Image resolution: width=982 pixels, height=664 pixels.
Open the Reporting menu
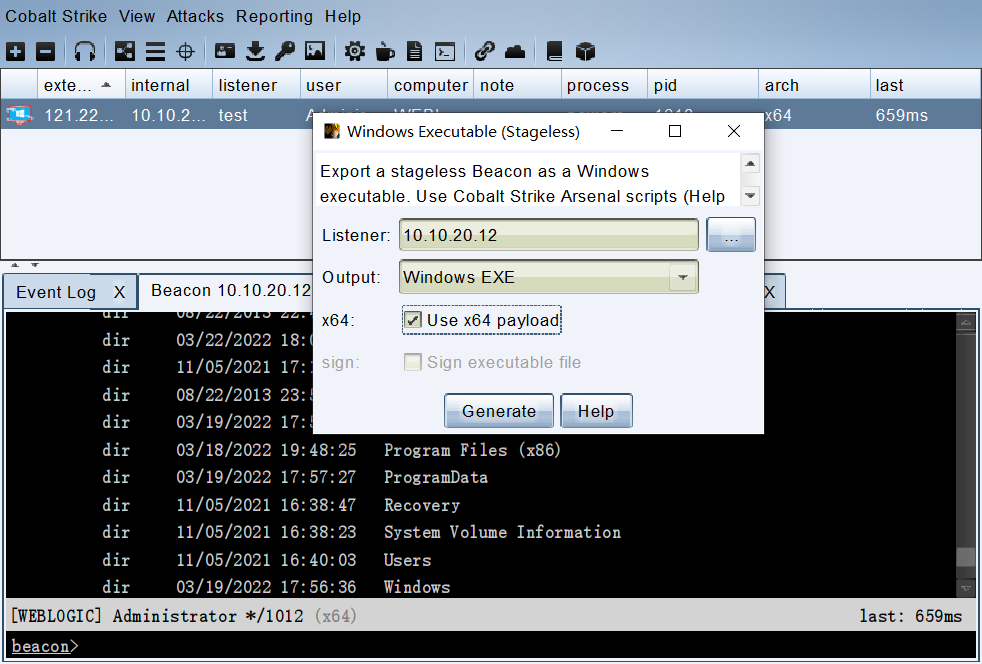point(274,16)
